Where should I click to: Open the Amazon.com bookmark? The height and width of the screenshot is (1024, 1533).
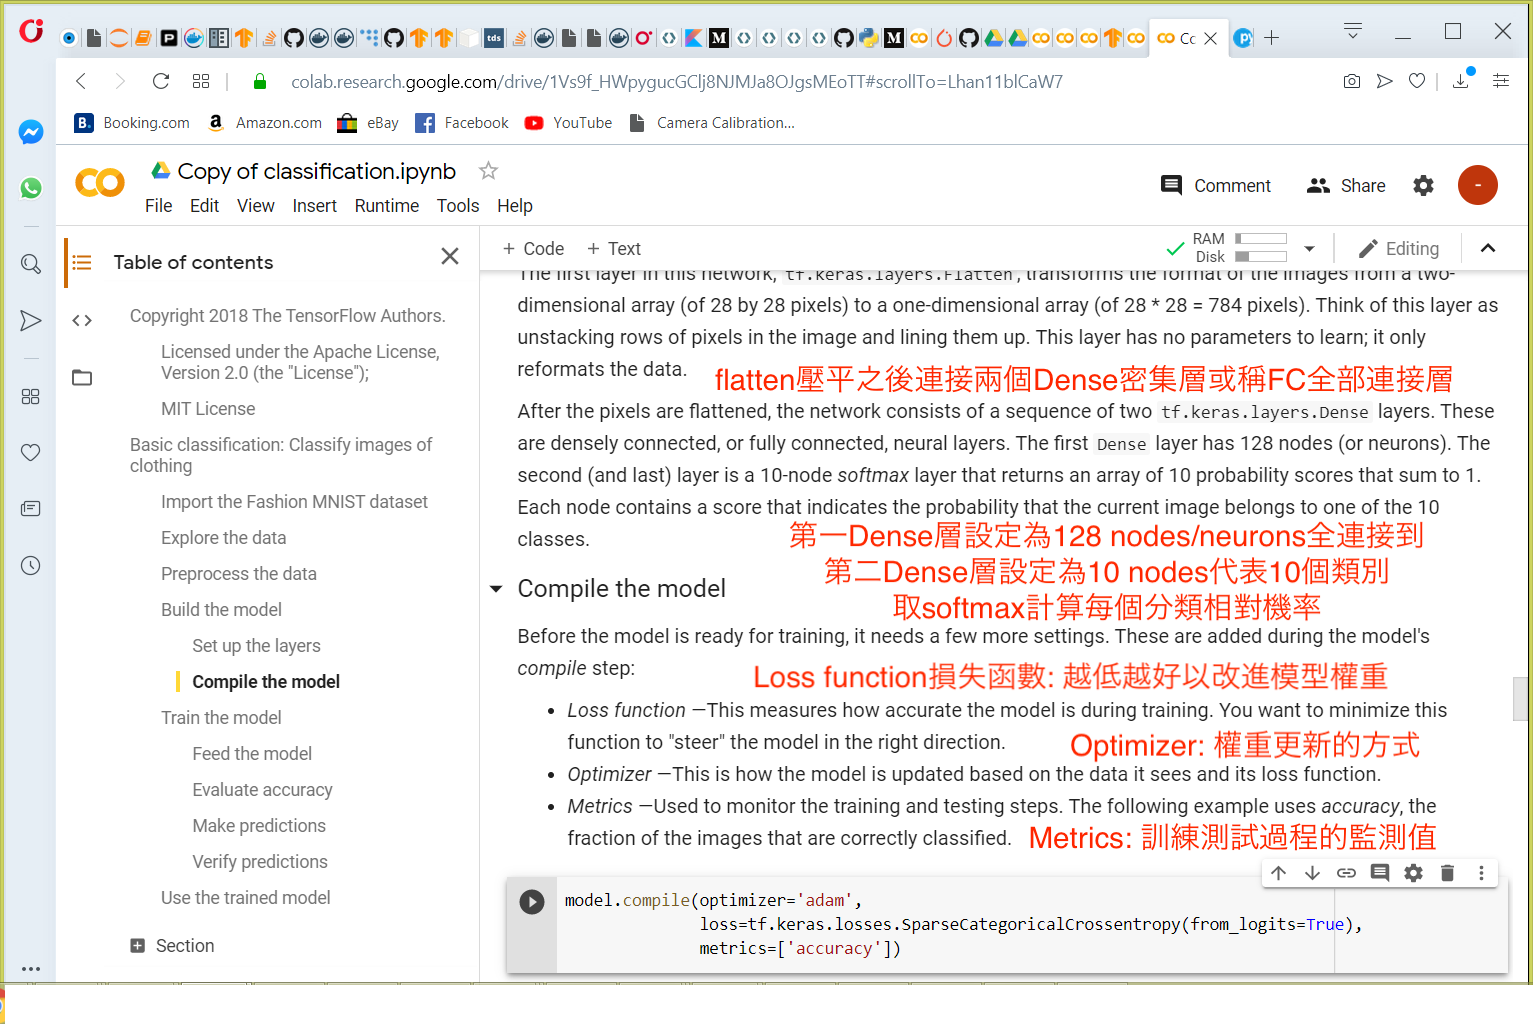[264, 122]
